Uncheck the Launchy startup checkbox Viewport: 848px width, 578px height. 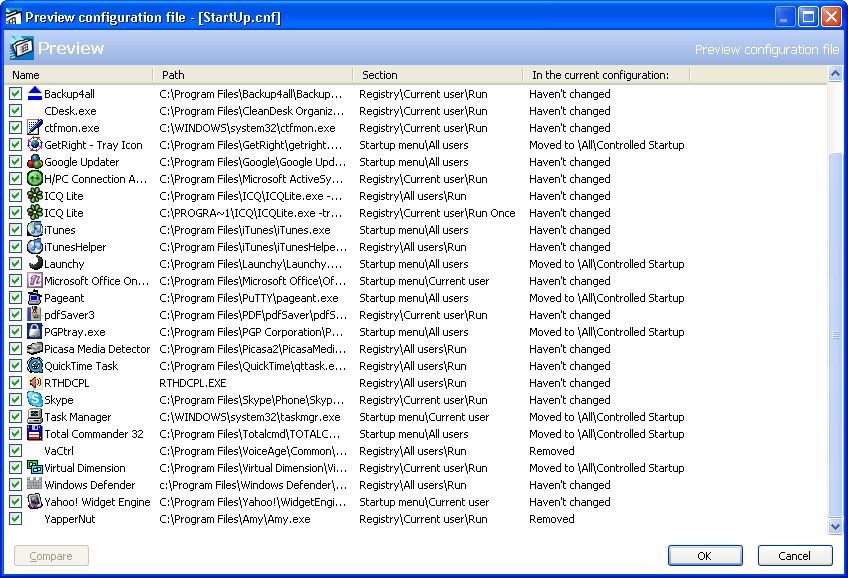[16, 263]
